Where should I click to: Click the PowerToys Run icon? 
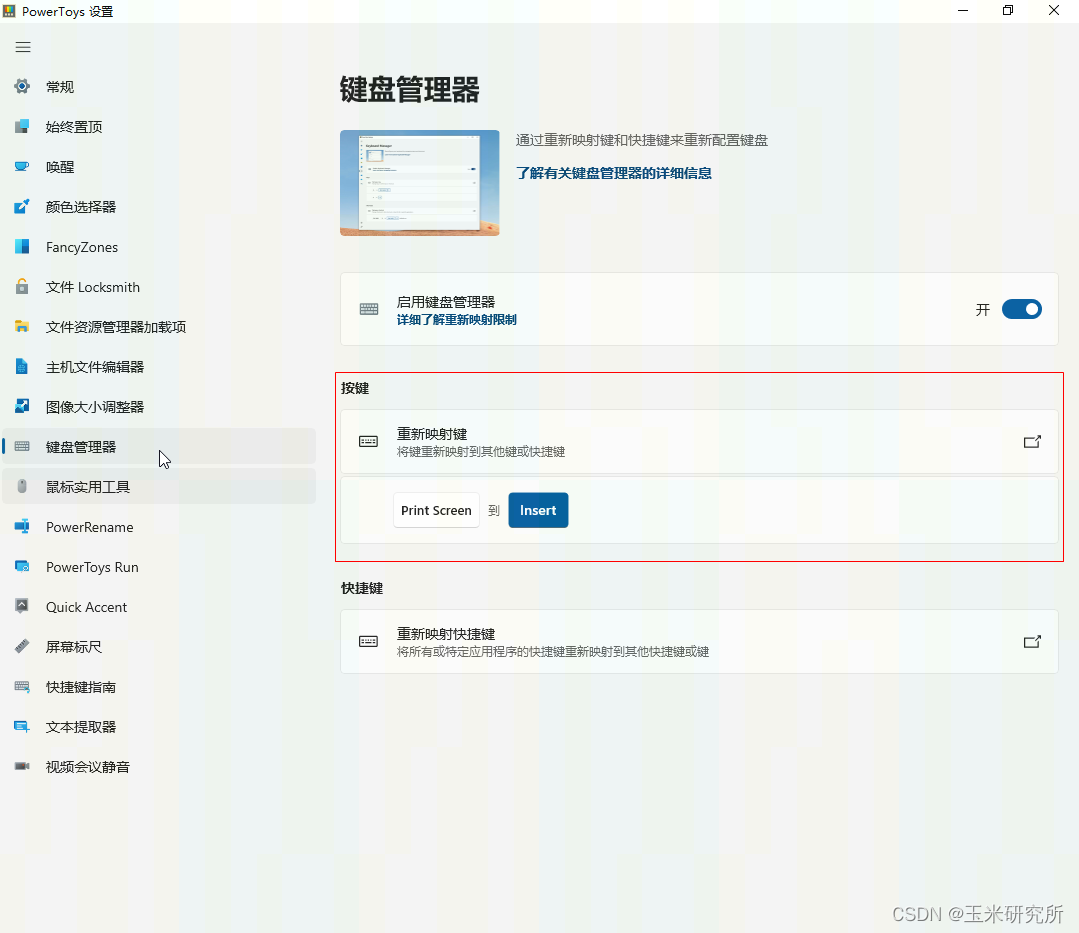22,566
